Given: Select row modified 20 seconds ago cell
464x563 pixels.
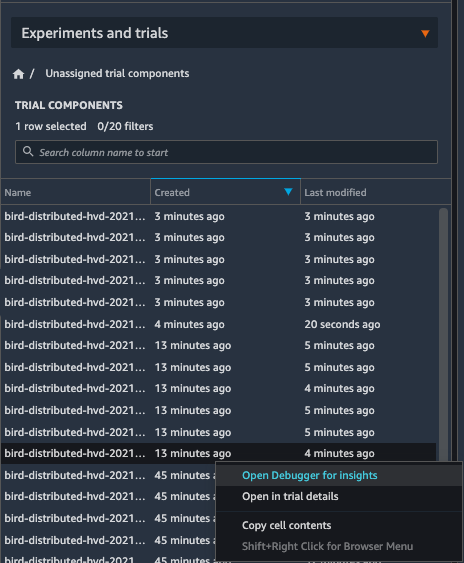Looking at the screenshot, I should [342, 325].
